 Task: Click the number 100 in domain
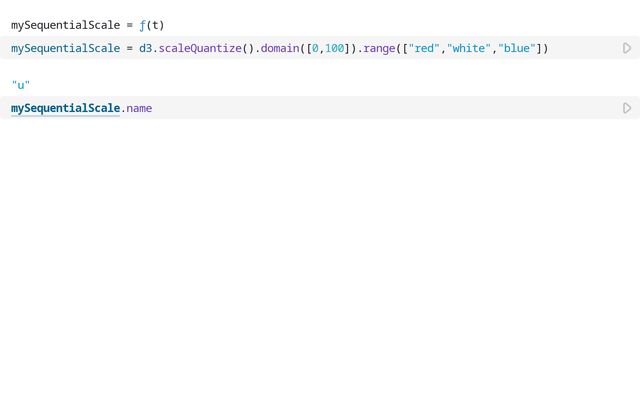pyautogui.click(x=334, y=48)
